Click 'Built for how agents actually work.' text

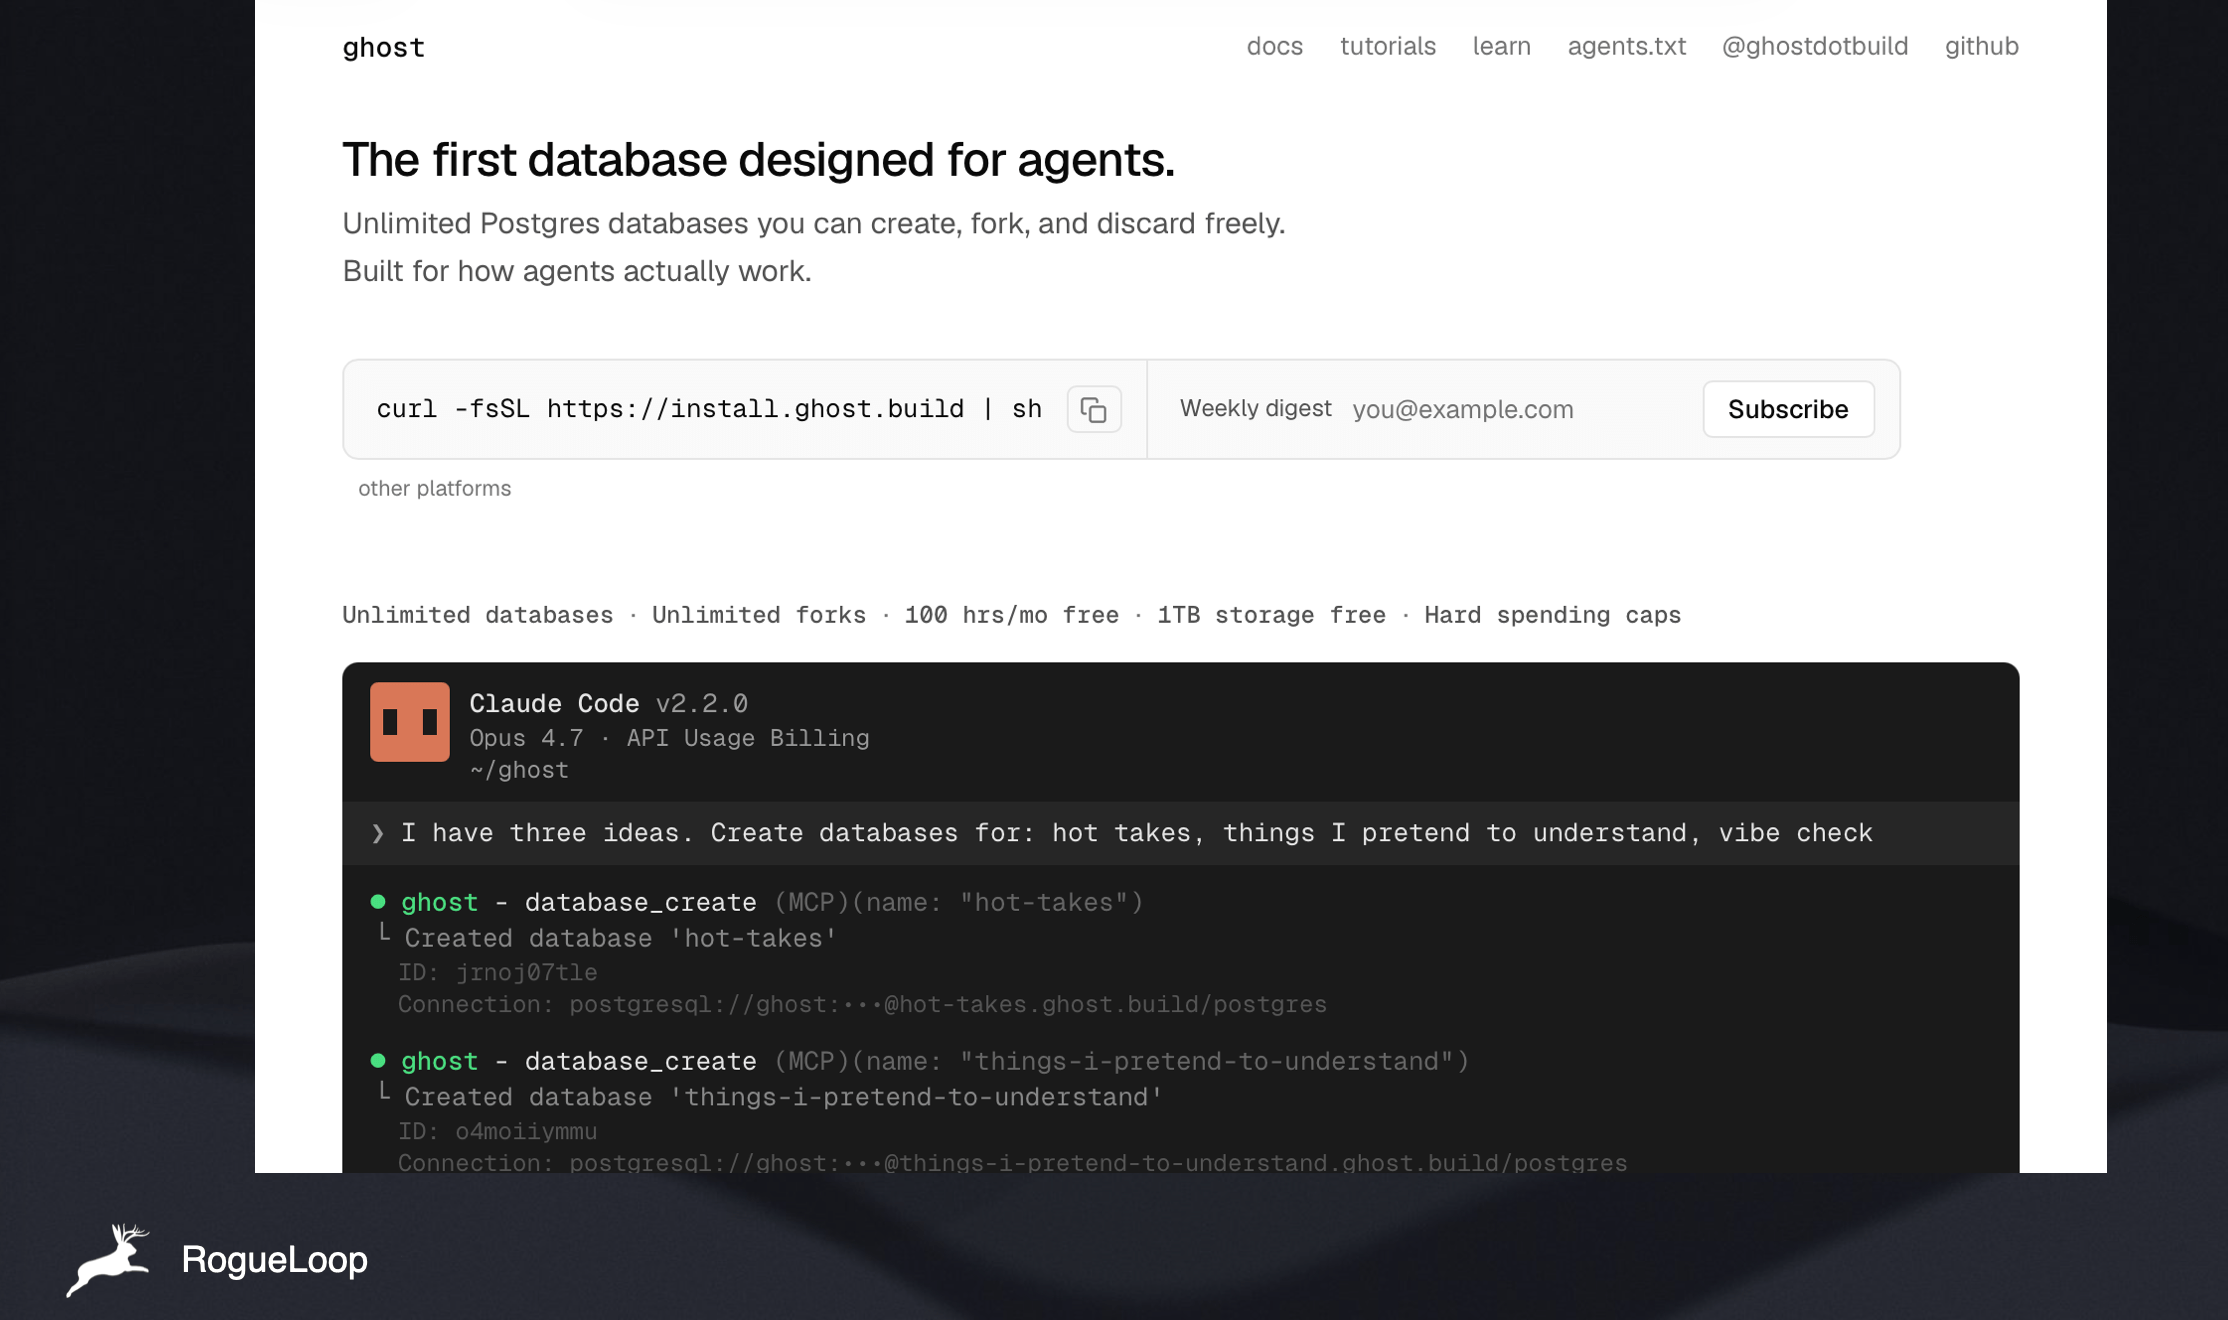(x=576, y=271)
